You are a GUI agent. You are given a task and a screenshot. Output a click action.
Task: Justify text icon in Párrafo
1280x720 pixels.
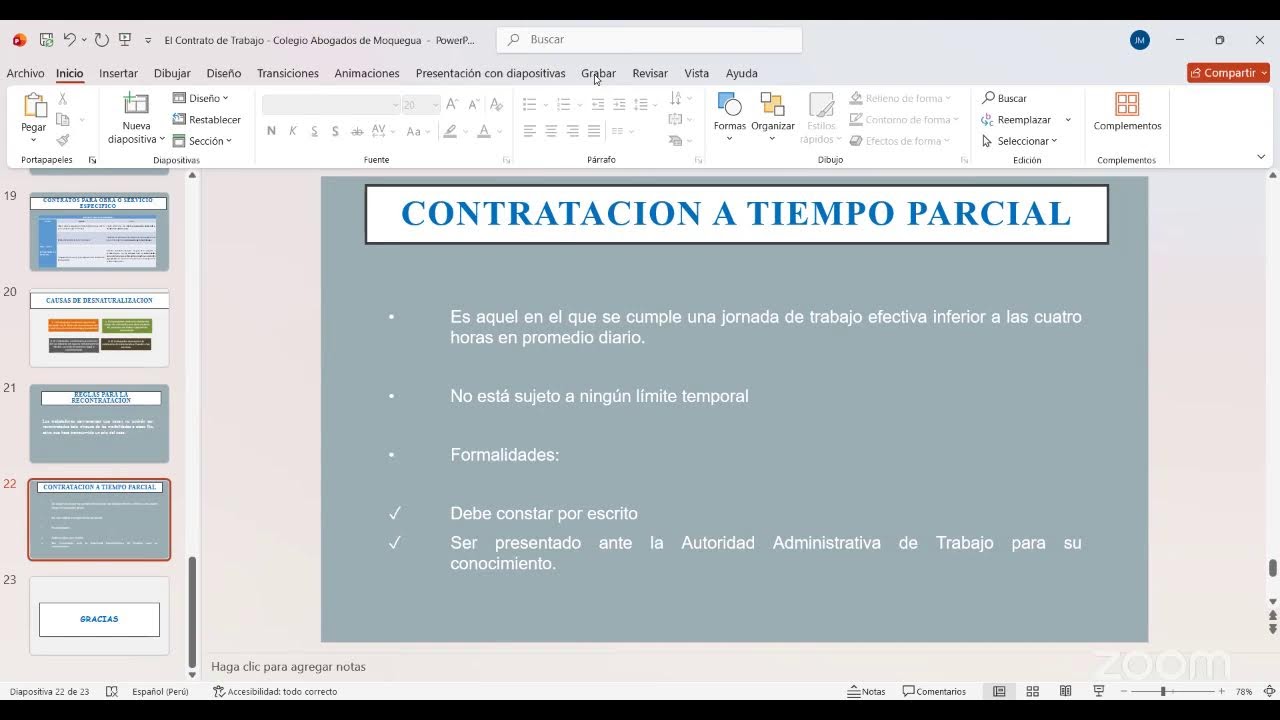594,131
